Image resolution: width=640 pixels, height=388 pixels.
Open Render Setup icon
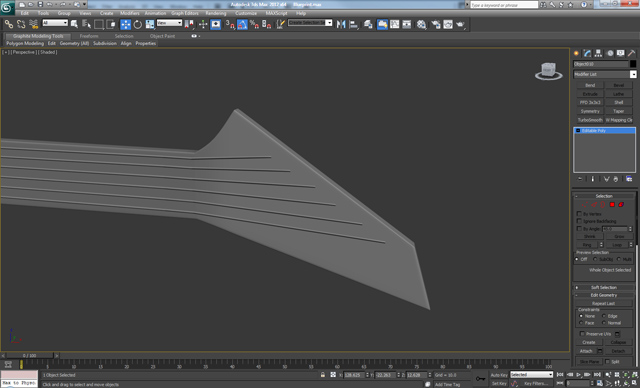pyautogui.click(x=436, y=24)
